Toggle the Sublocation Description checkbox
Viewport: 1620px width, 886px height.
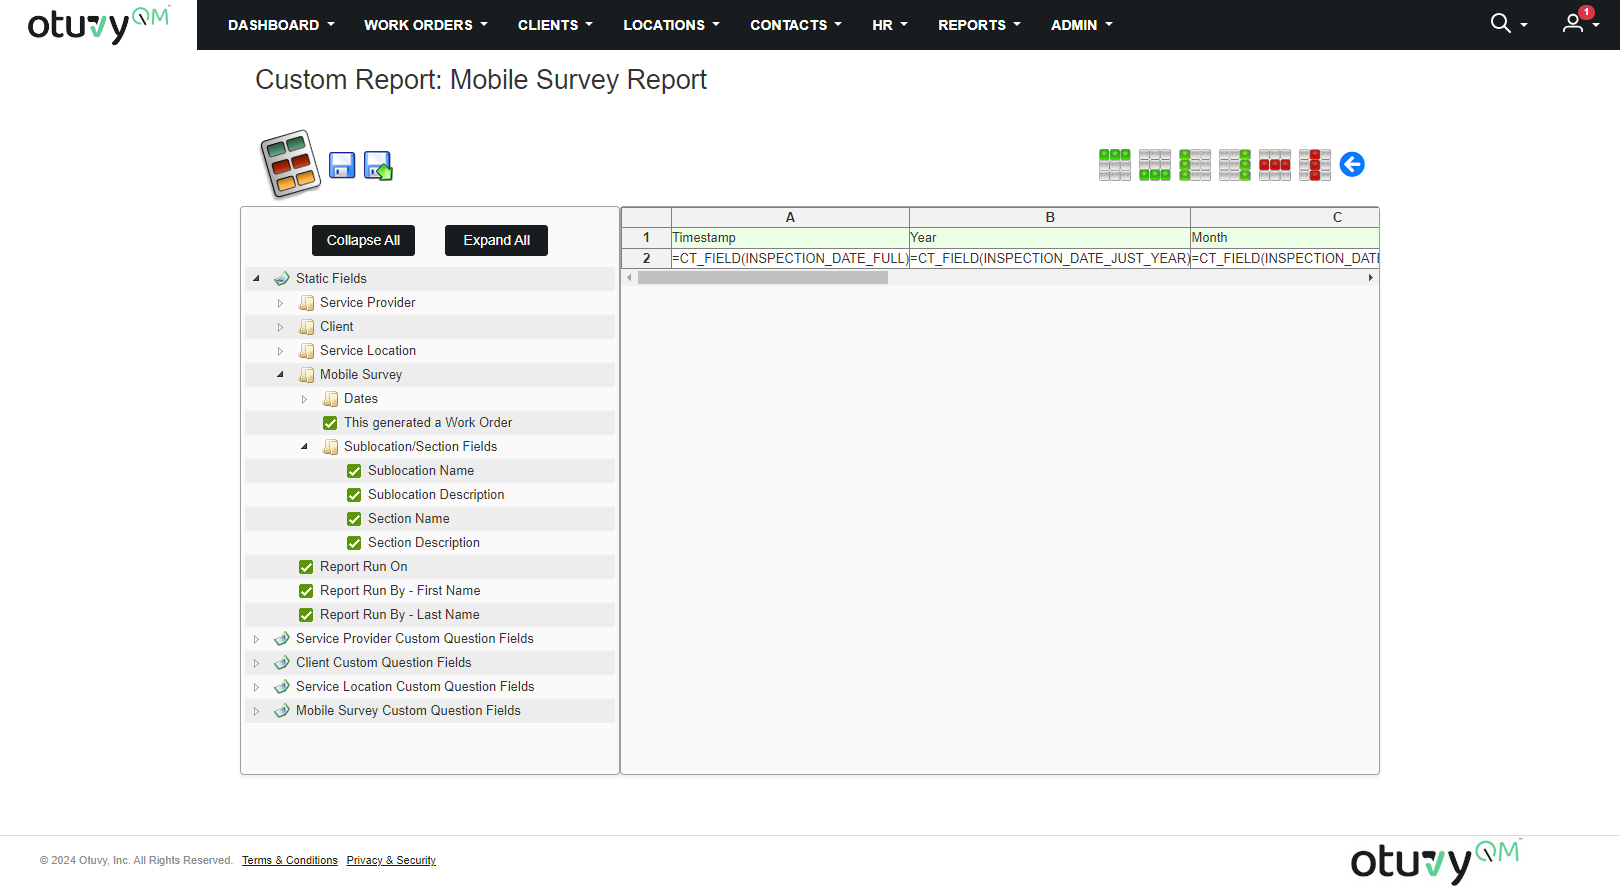coord(354,495)
